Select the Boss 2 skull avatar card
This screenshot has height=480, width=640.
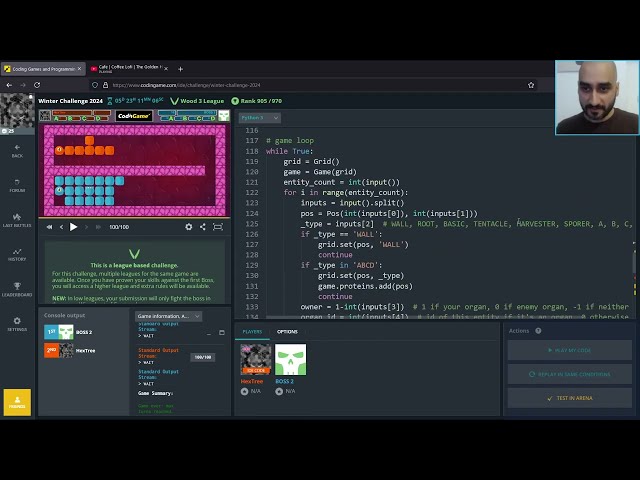[291, 359]
